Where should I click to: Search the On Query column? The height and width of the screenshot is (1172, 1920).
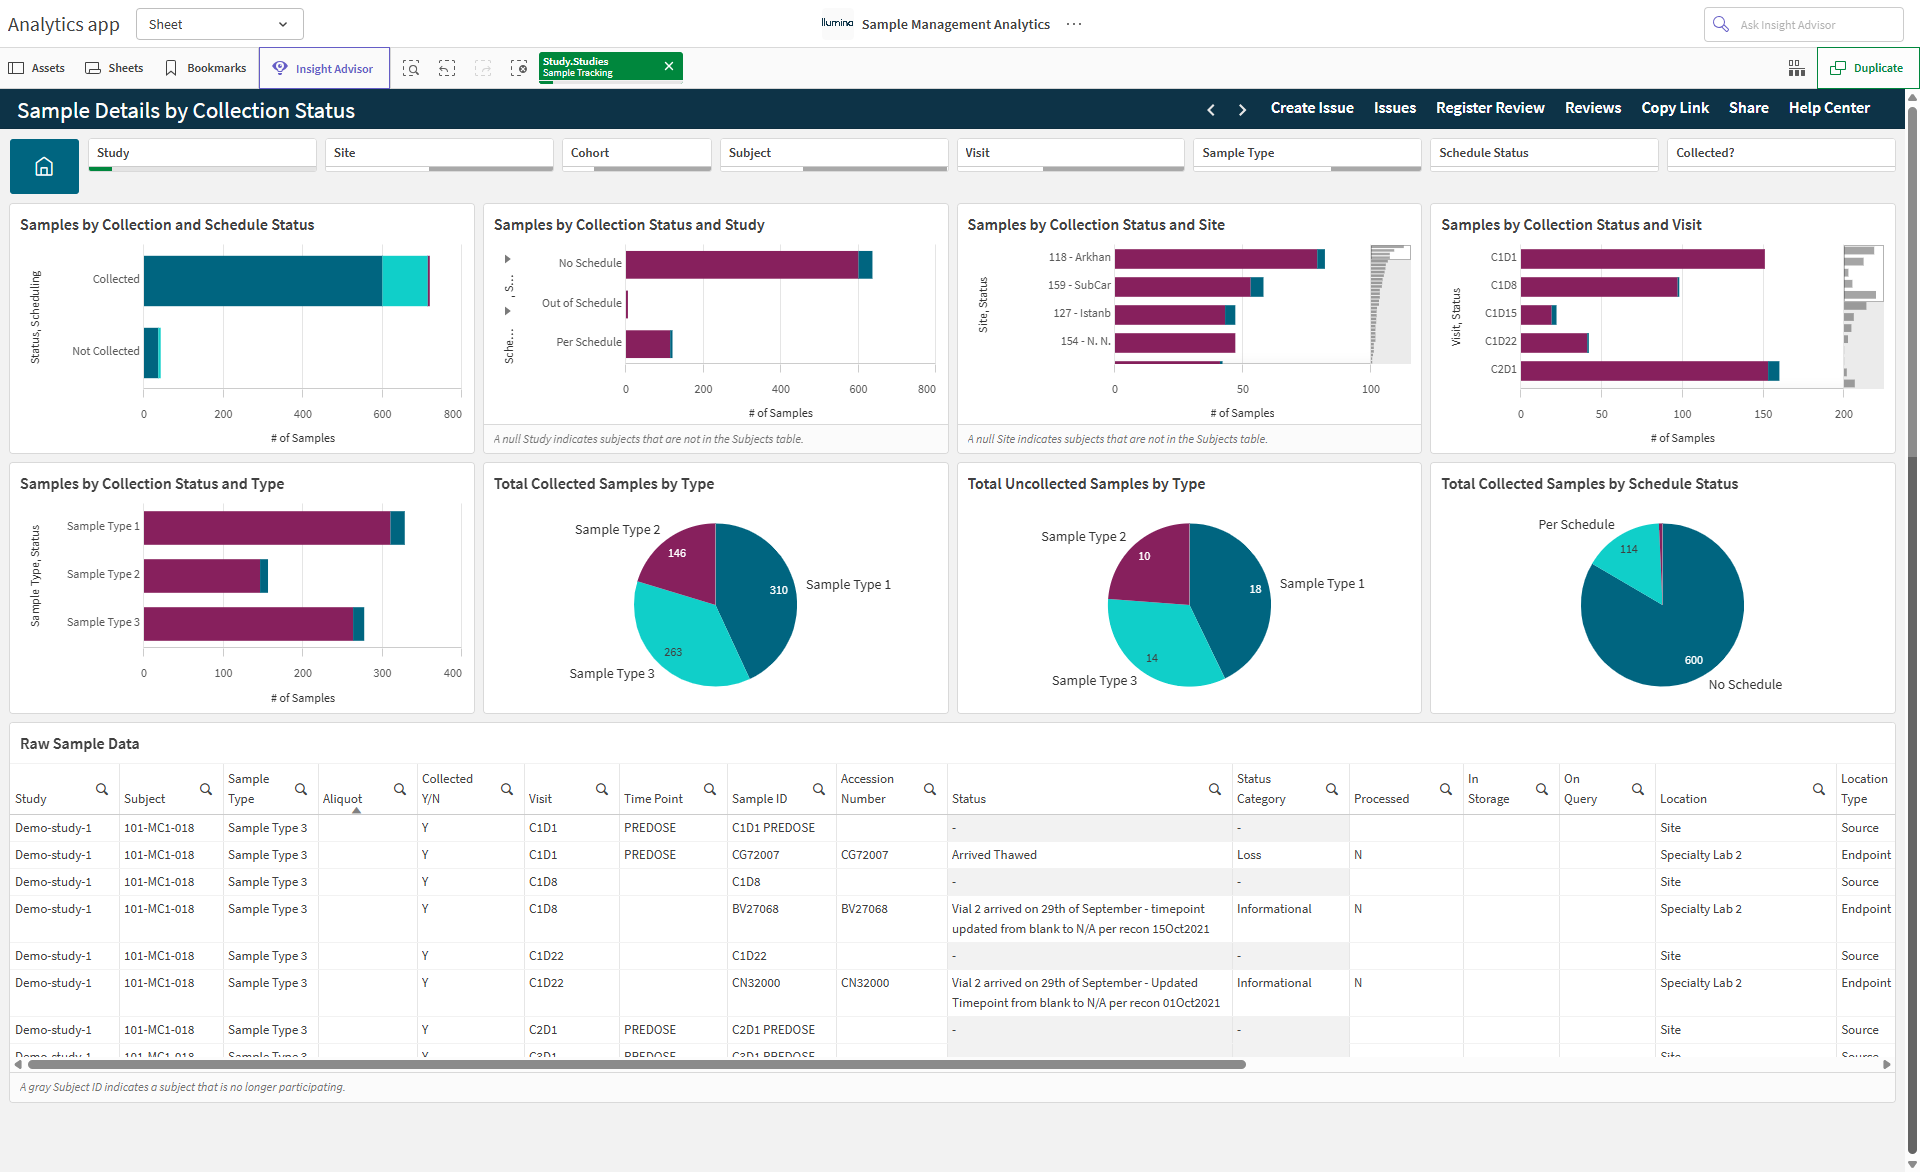coord(1638,789)
